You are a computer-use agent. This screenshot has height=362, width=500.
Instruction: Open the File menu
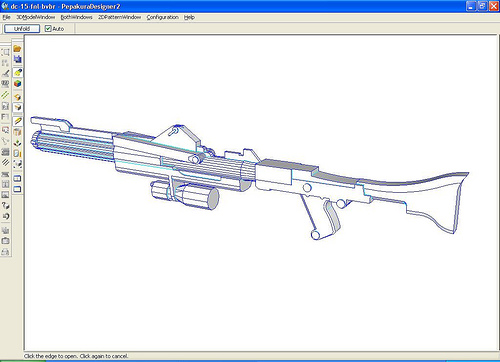pos(6,17)
